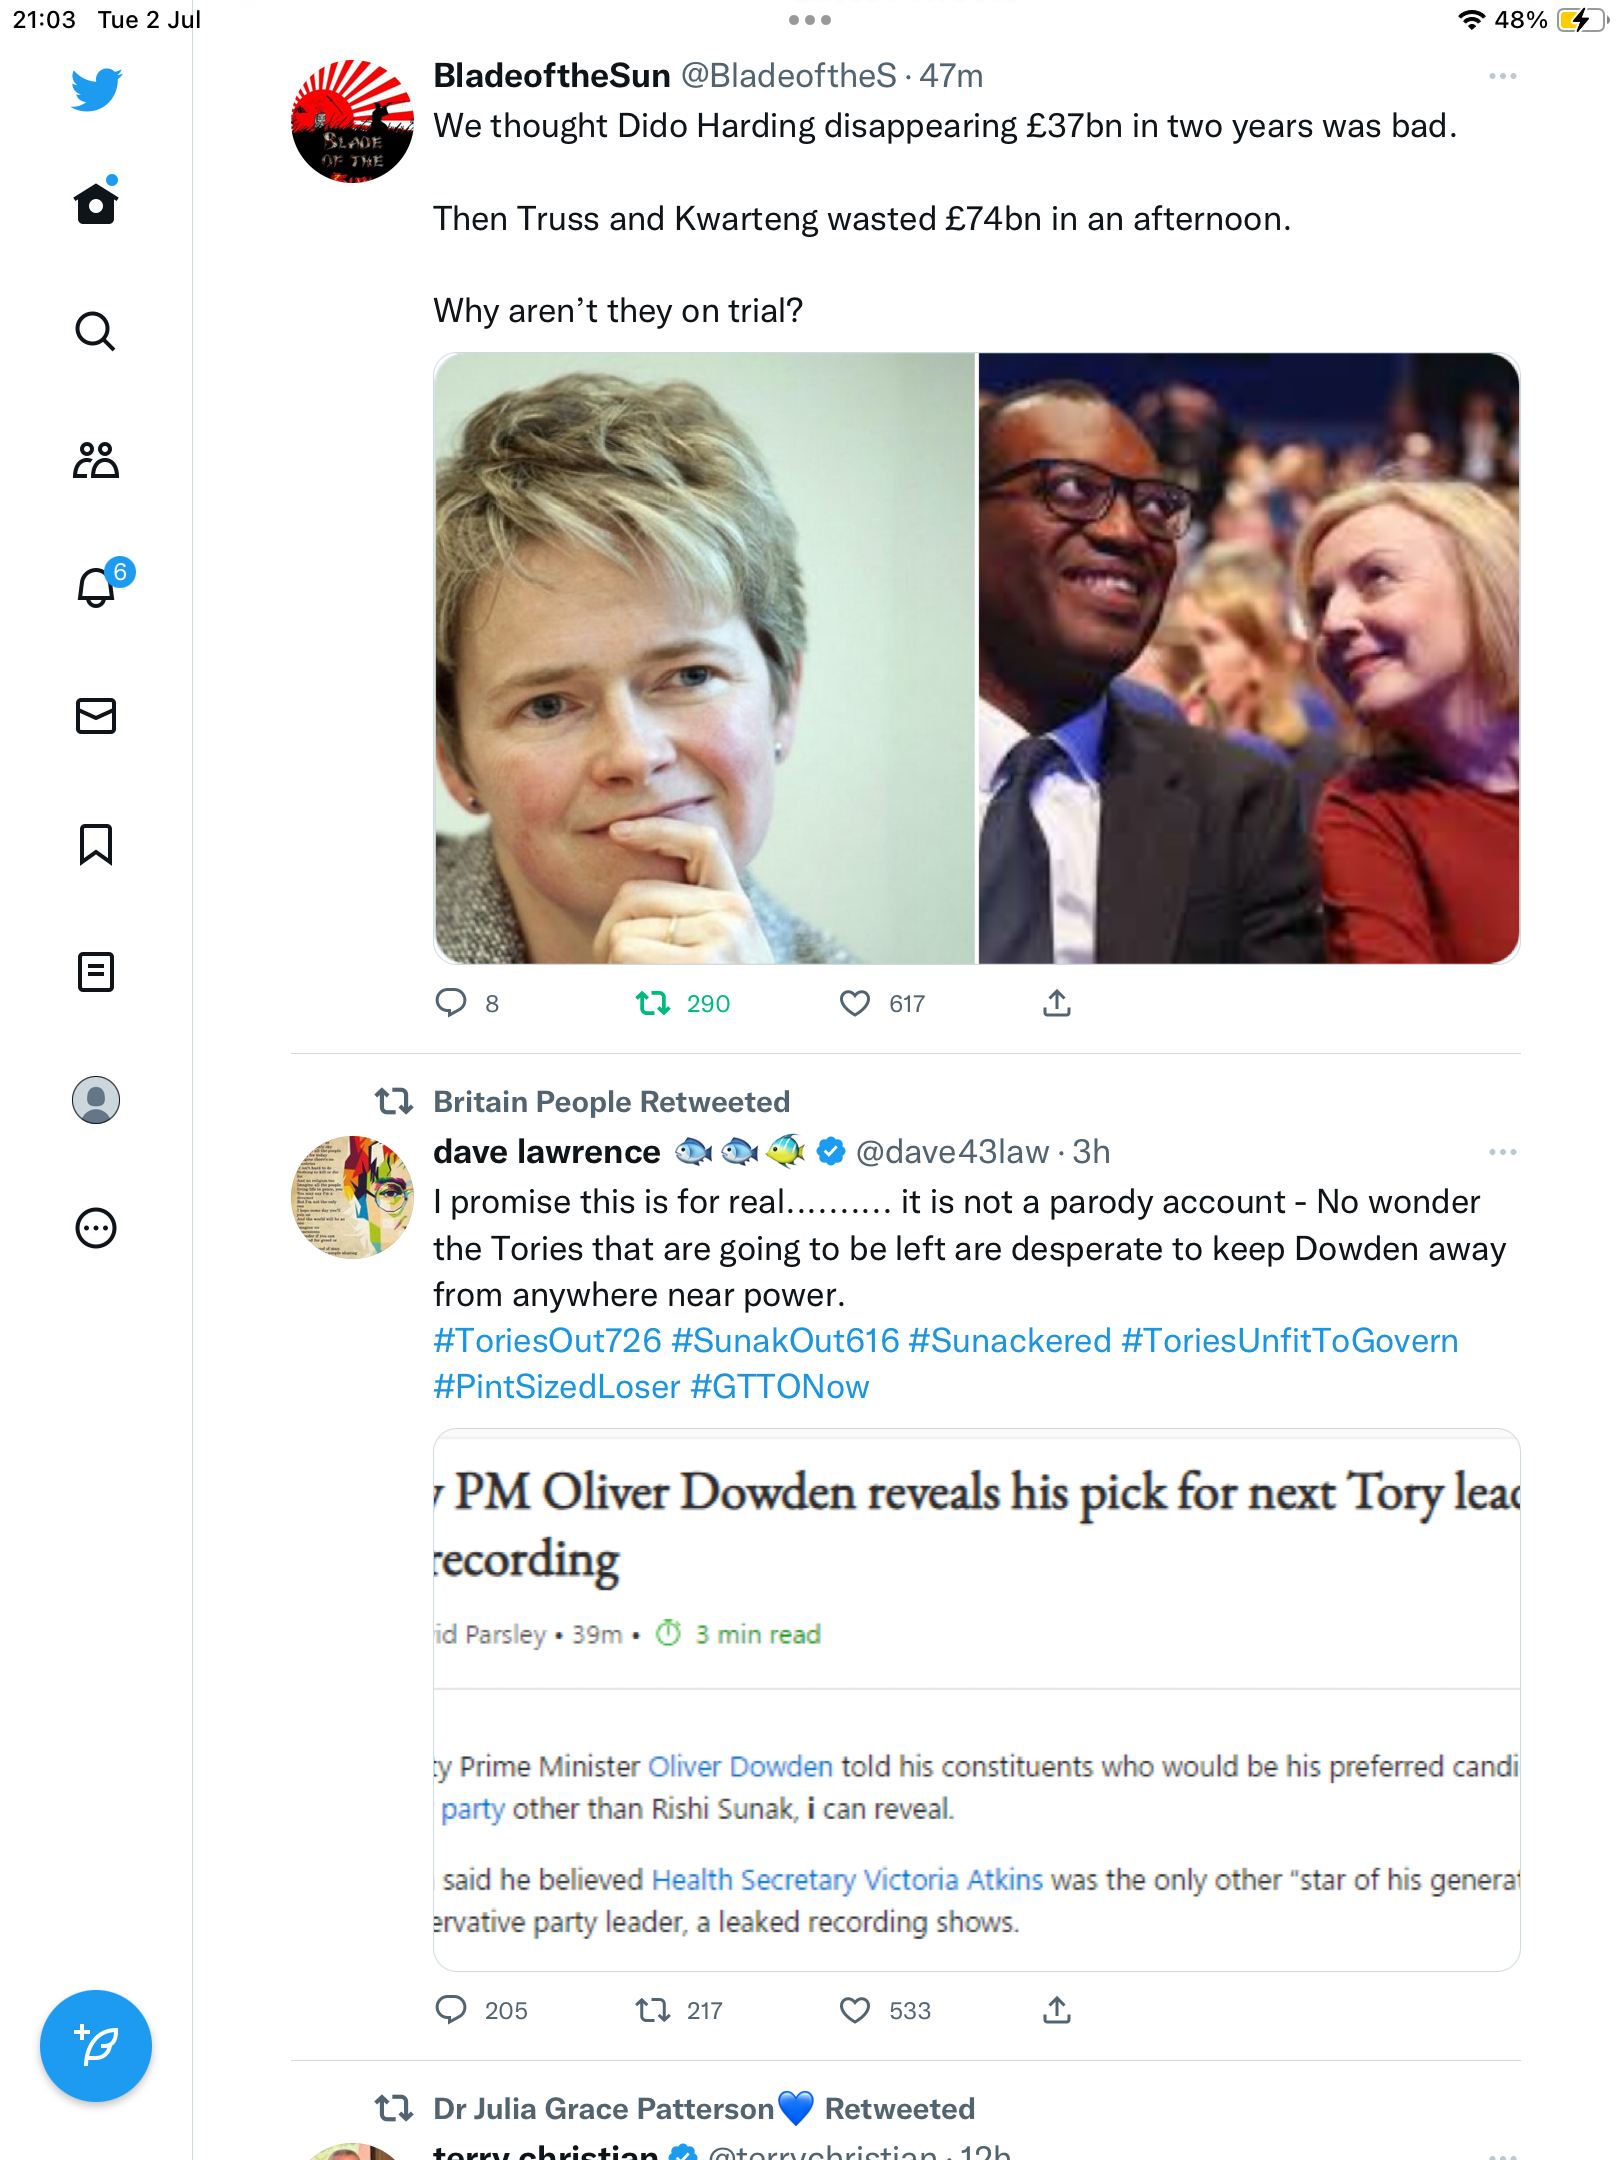Undo retweet on BladeoftheSun tweet
The height and width of the screenshot is (2160, 1620).
653,1003
